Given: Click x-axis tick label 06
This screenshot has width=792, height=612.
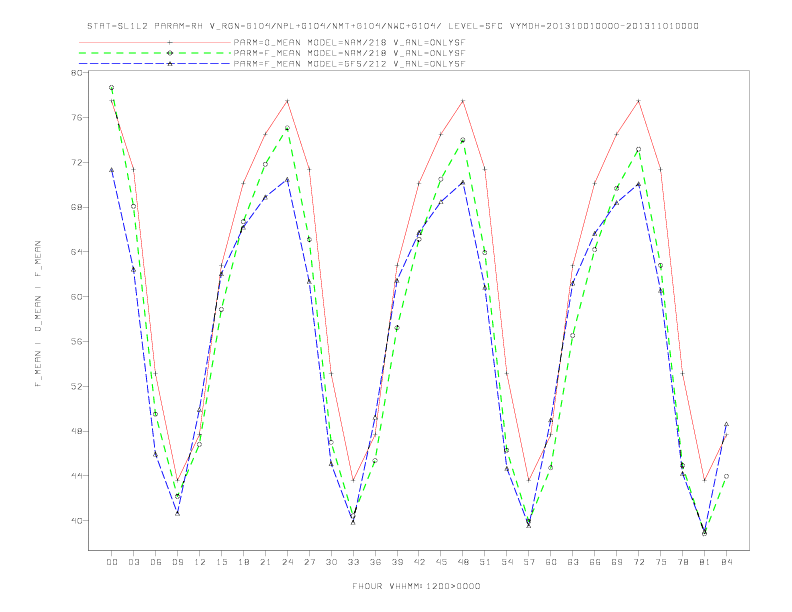Looking at the screenshot, I should coord(156,562).
